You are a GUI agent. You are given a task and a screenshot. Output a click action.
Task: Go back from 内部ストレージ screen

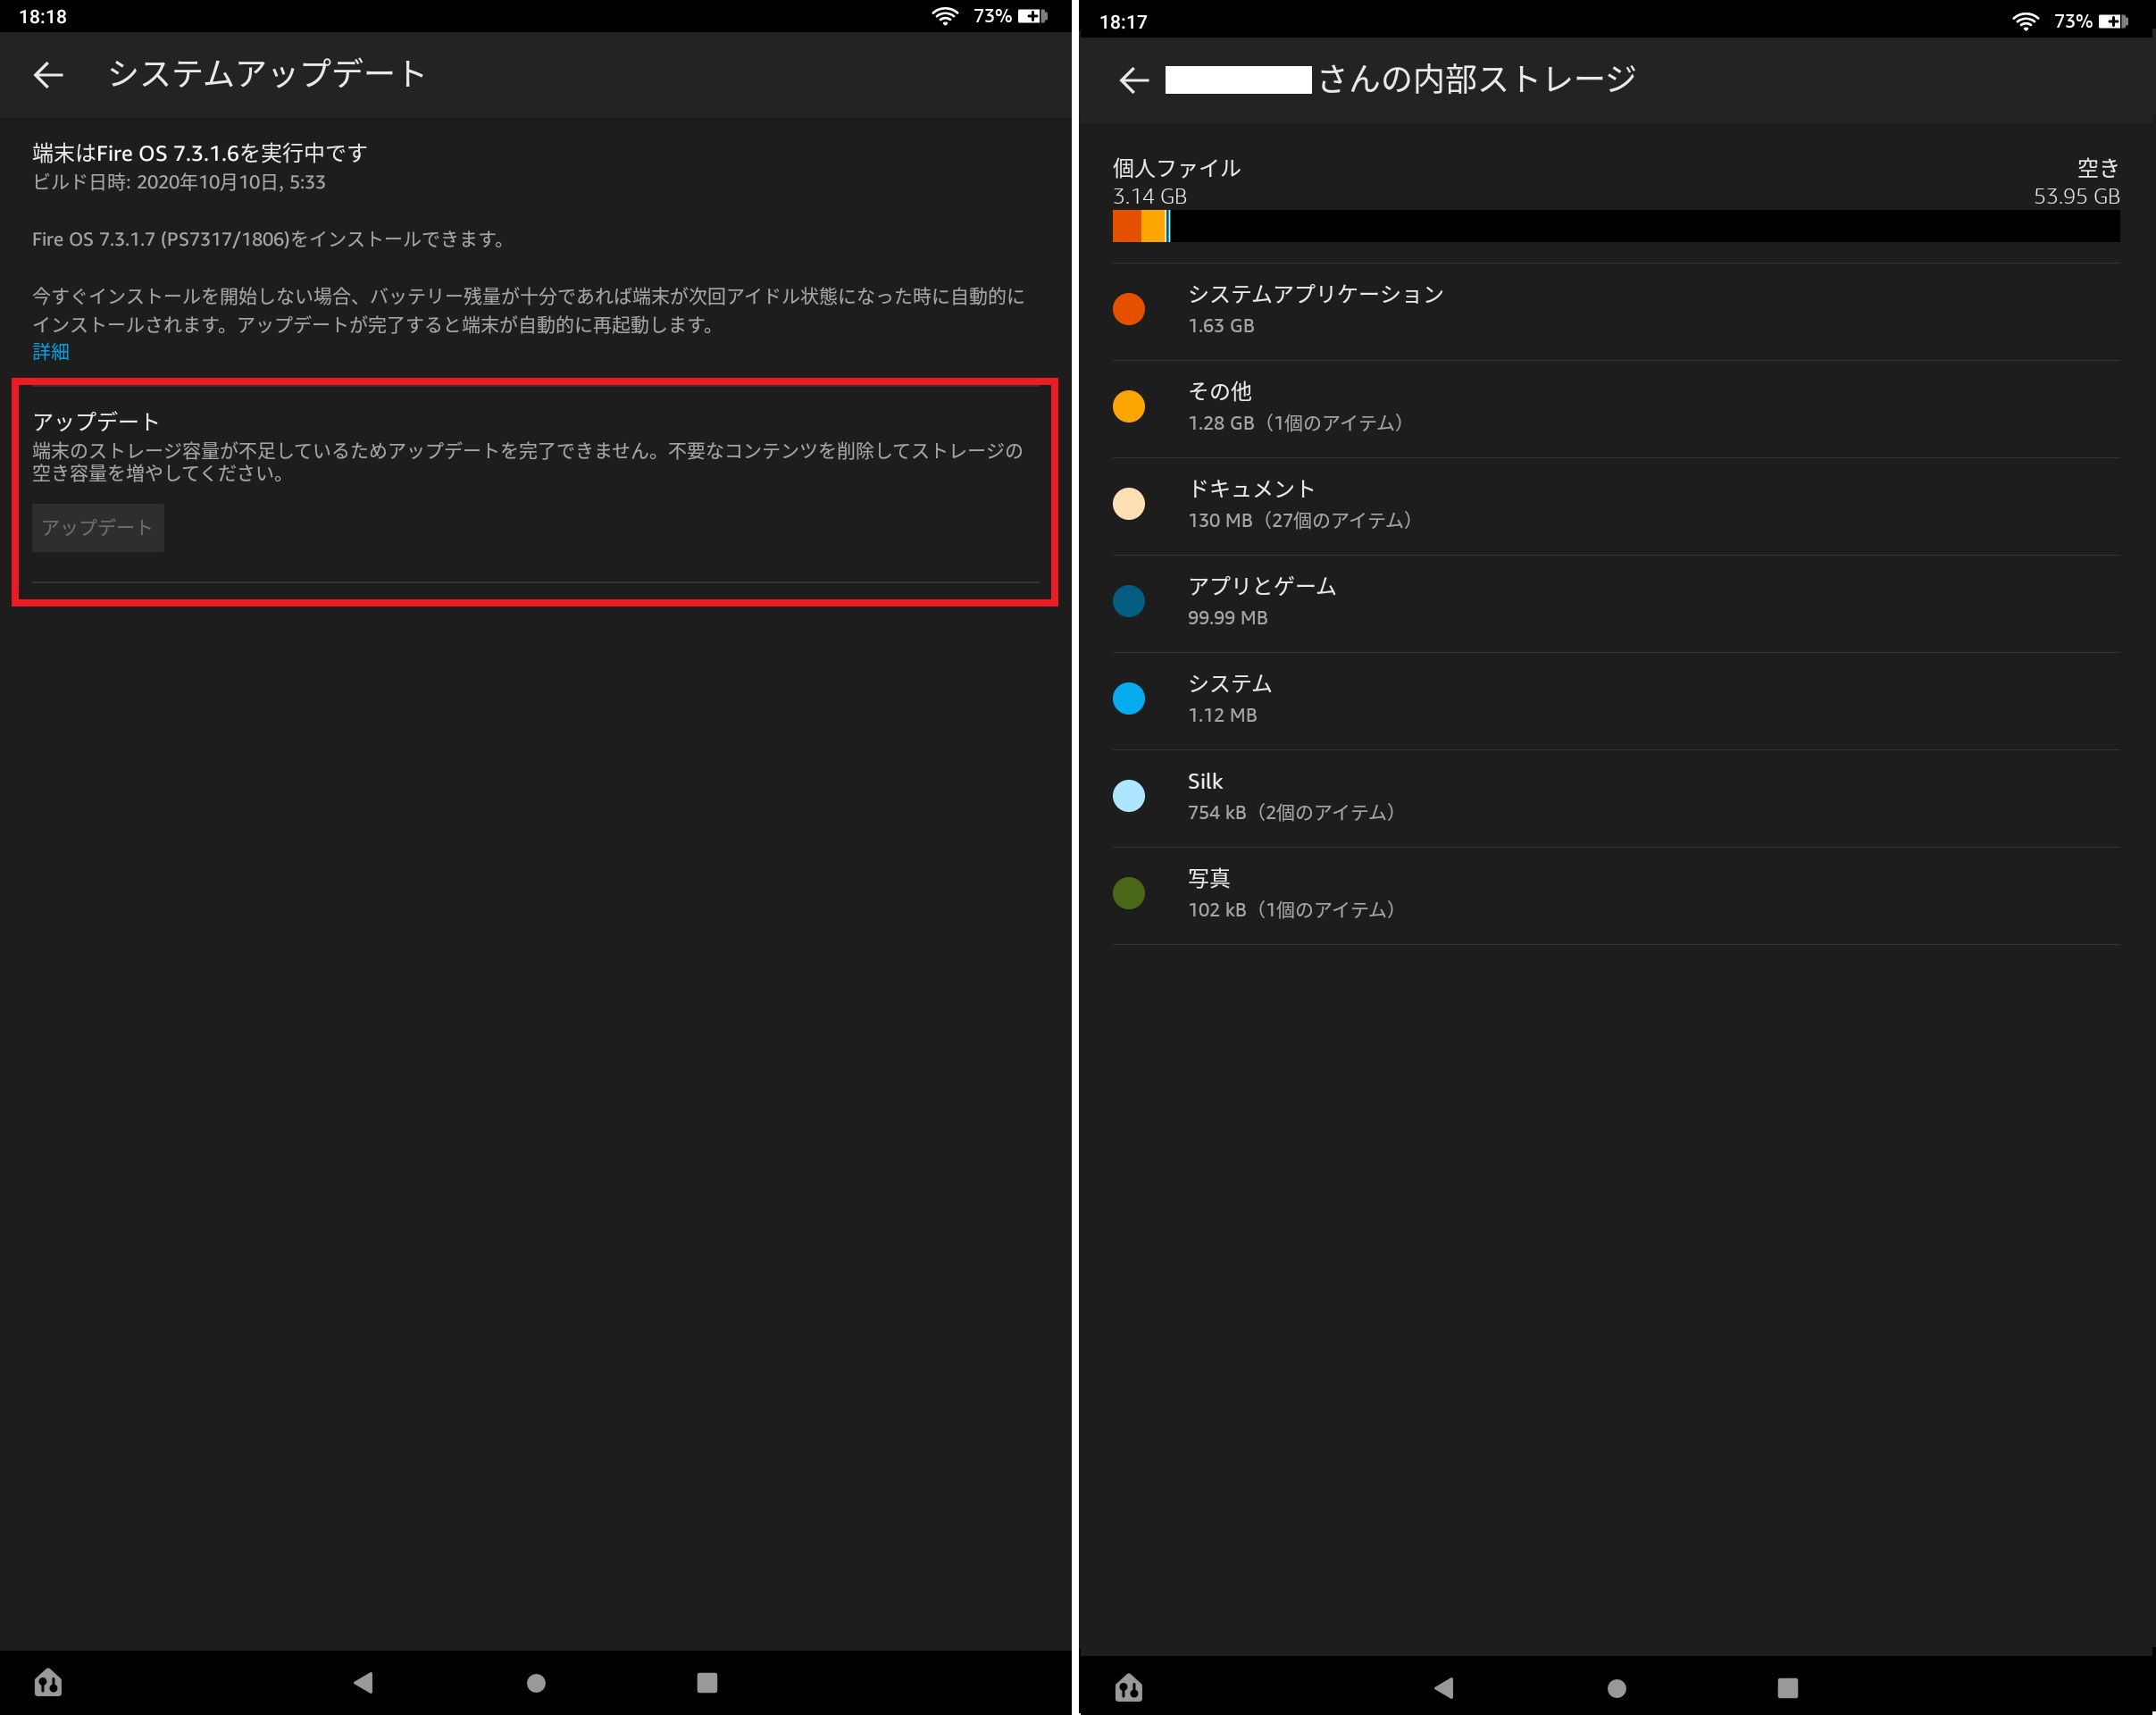coord(1133,80)
